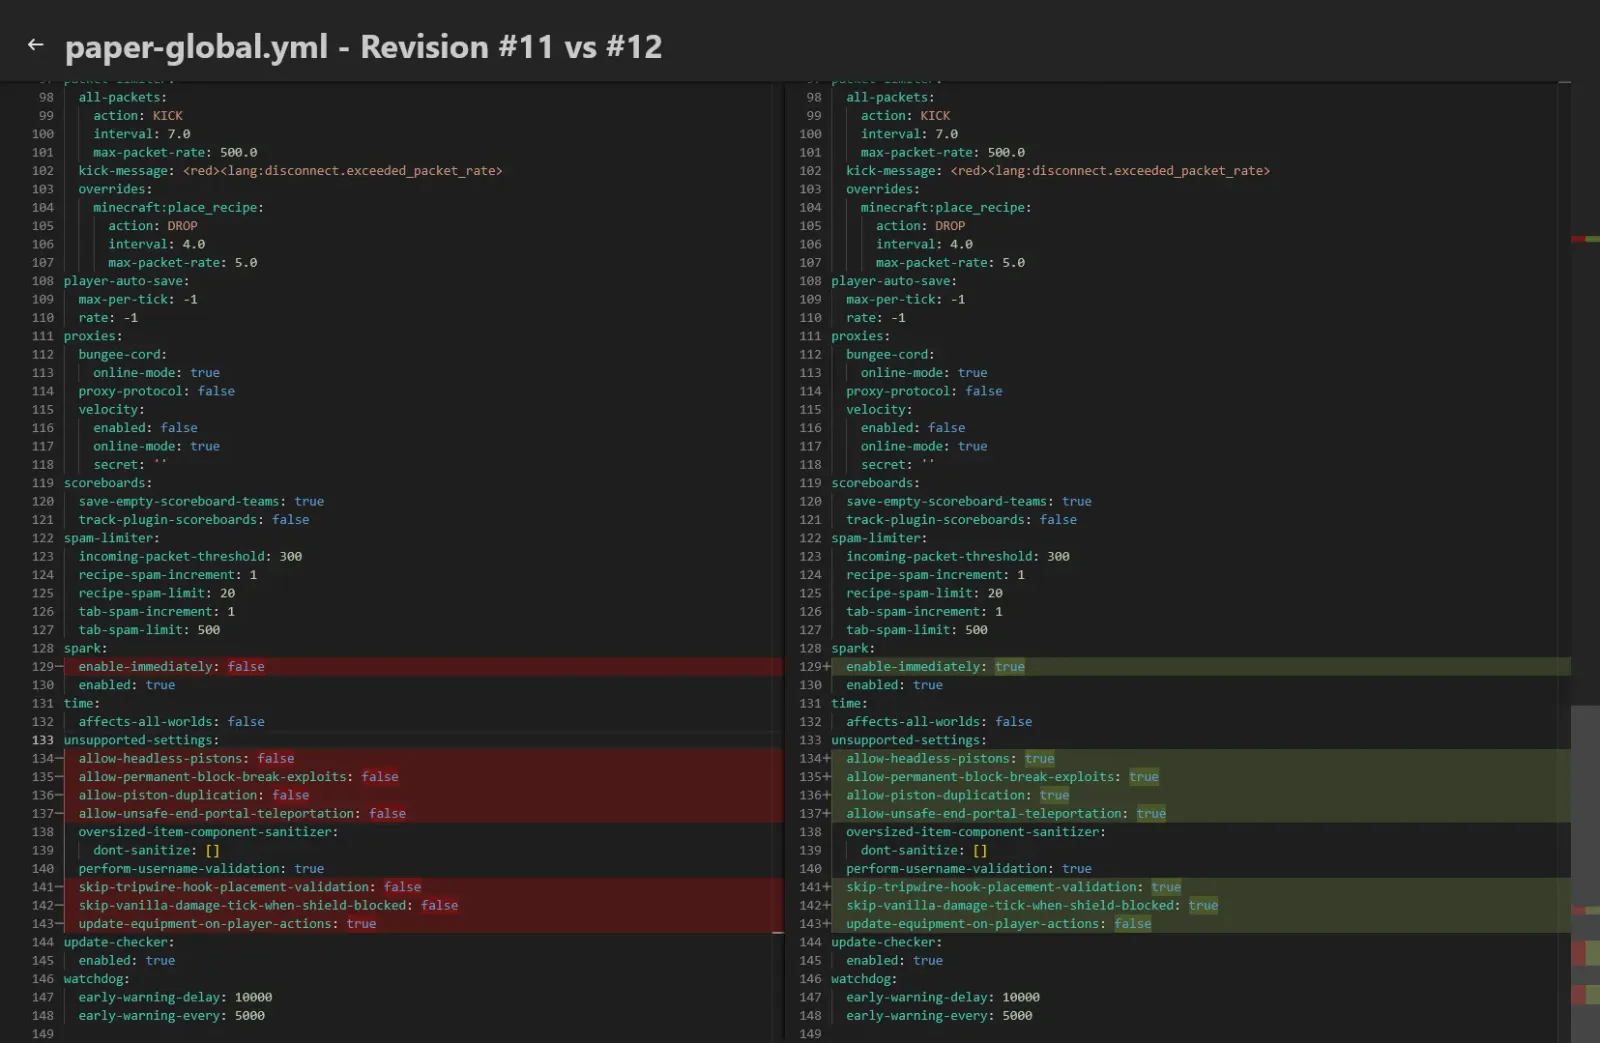Select 'proxies:' key in the right diff pane
Screen dimensions: 1600x1043
pyautogui.click(x=860, y=336)
